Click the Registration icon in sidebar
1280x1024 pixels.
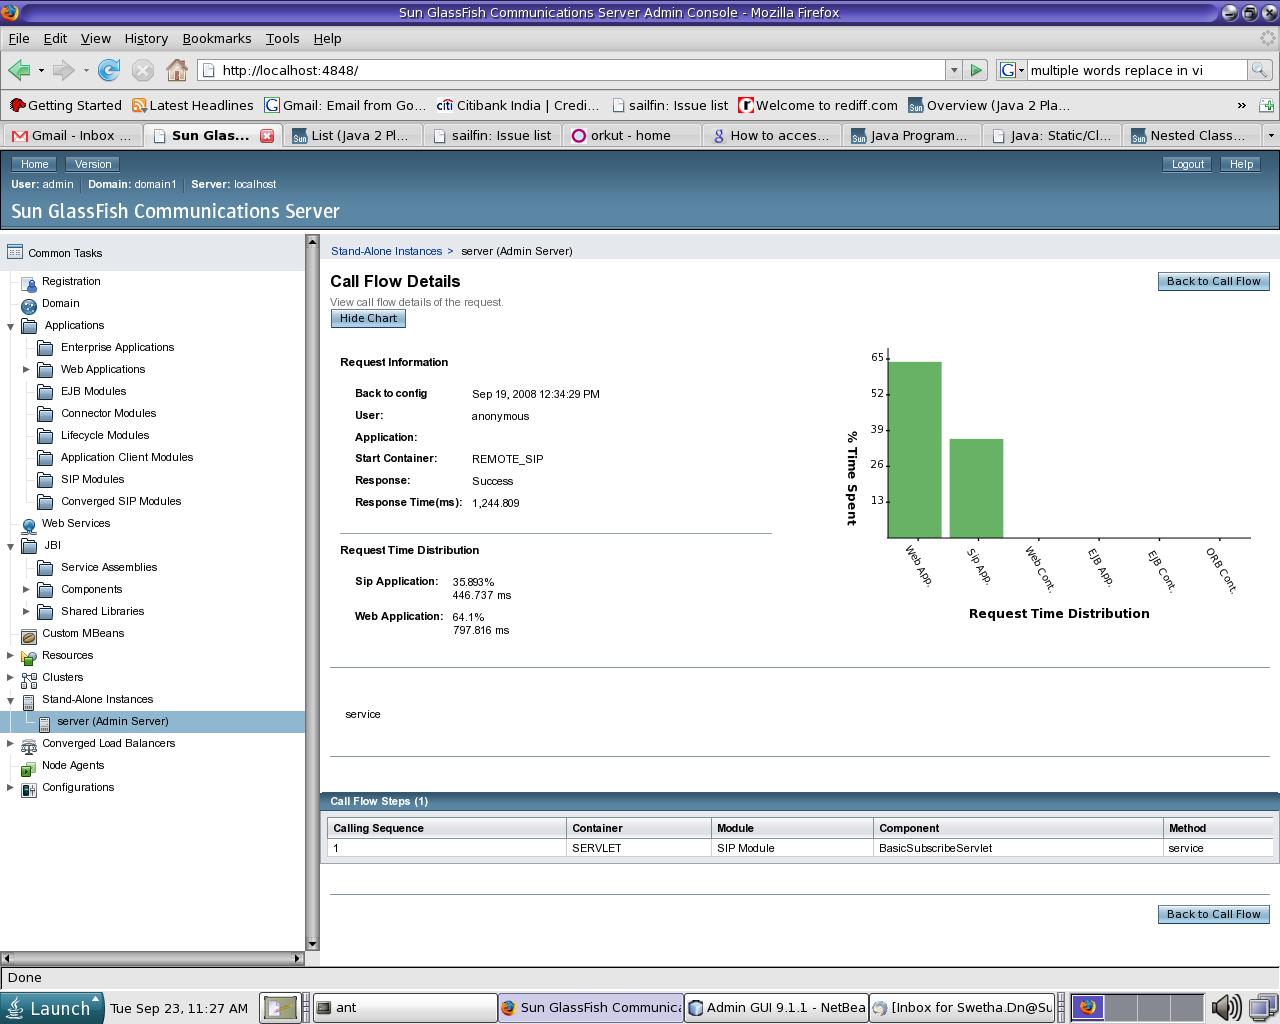[x=29, y=283]
